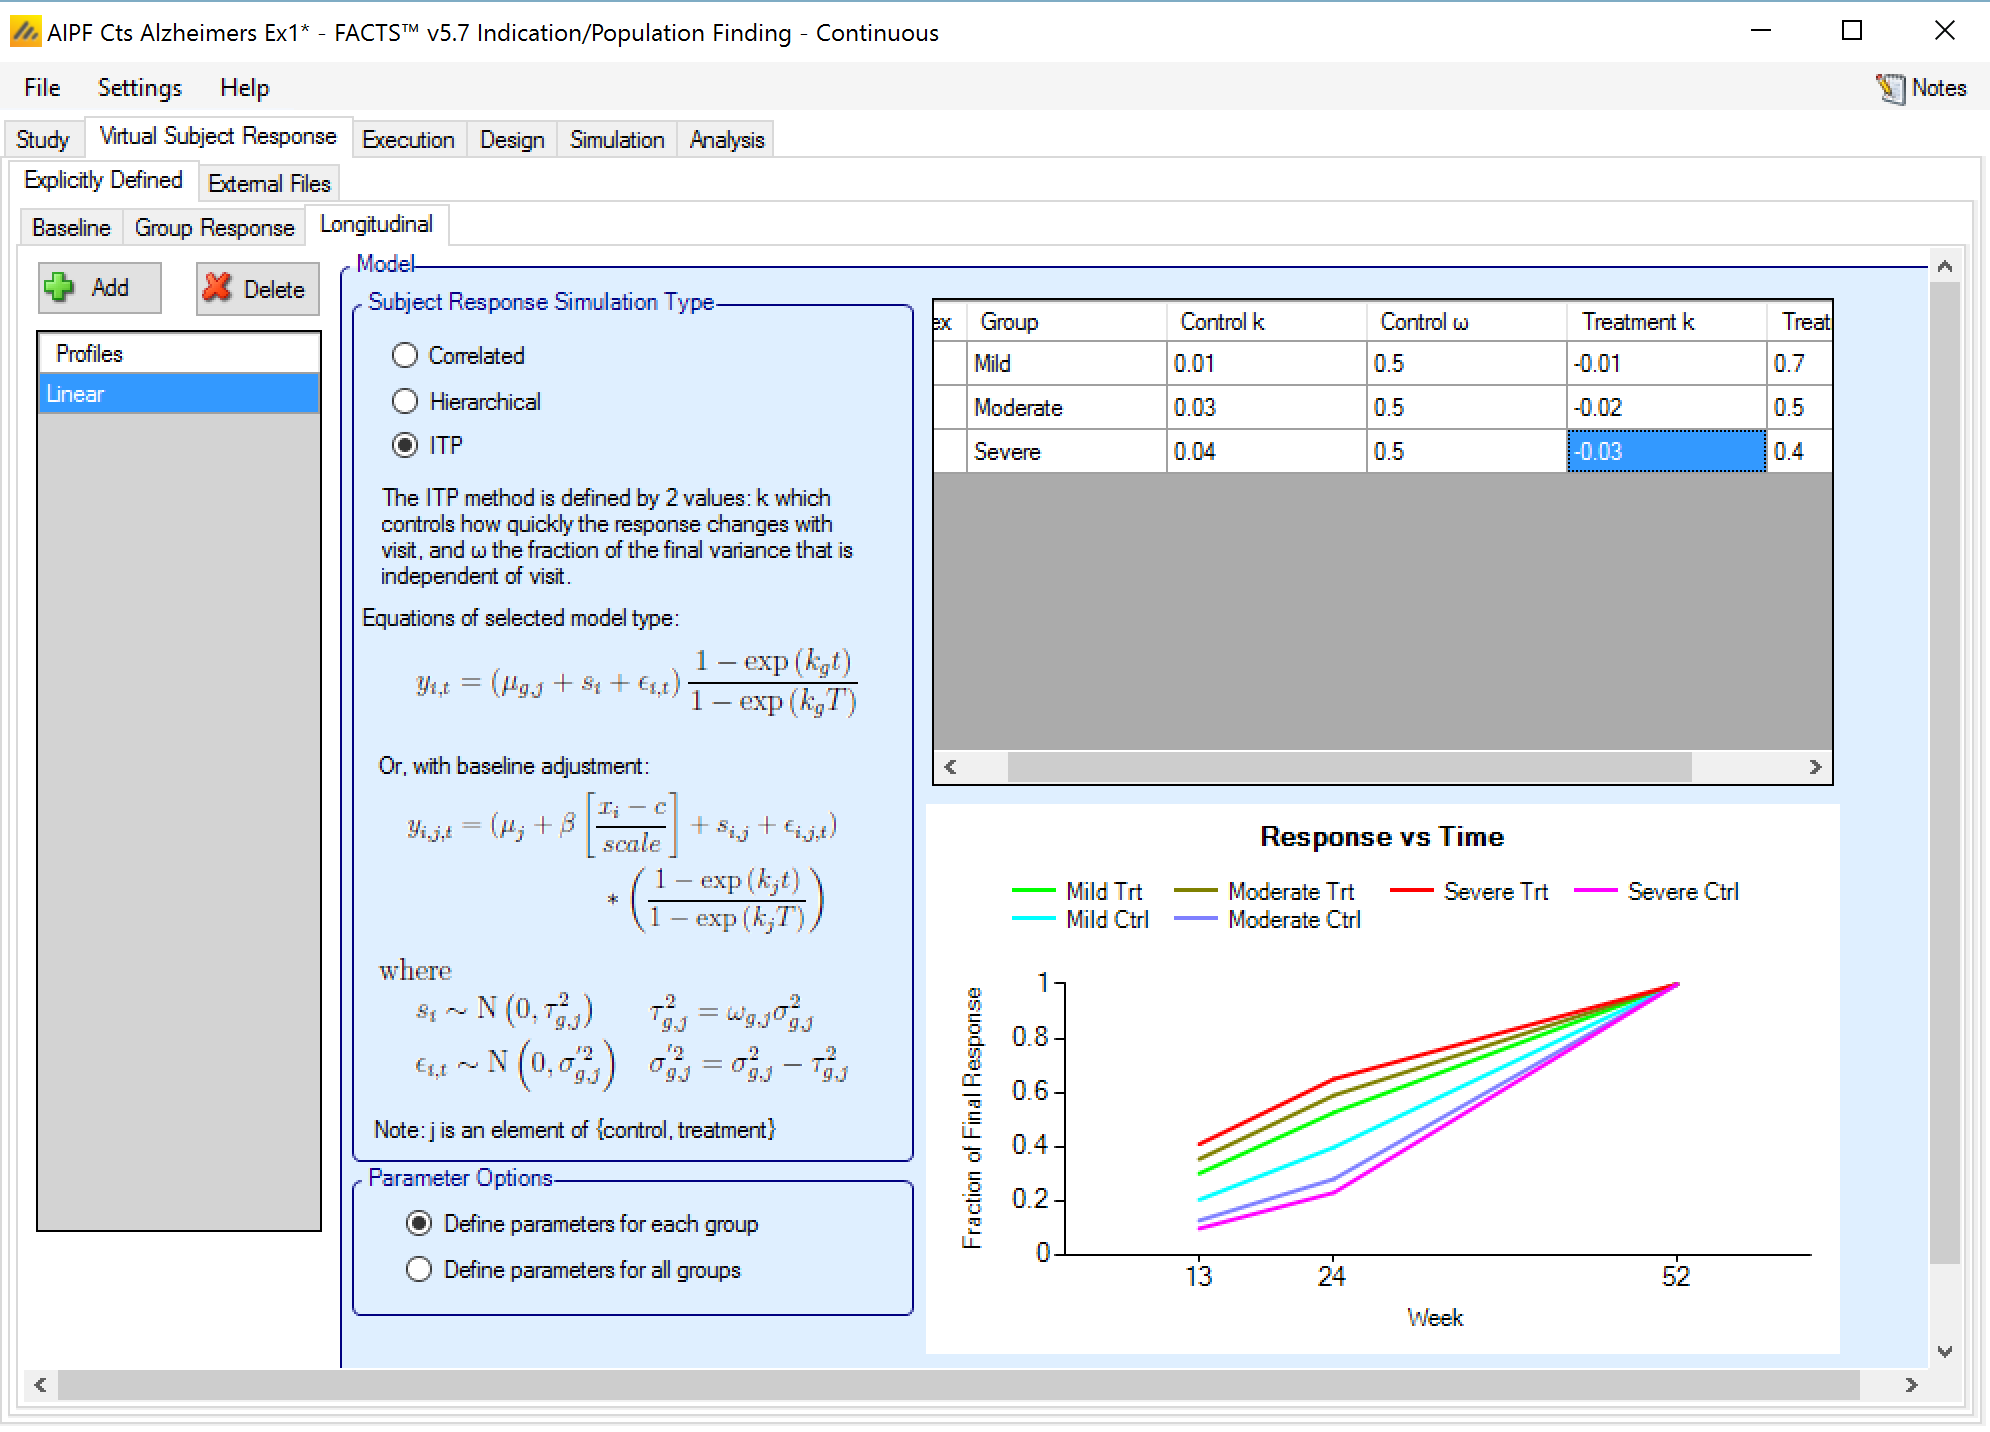1990x1432 pixels.
Task: Click the table horizontal scrollbar track
Action: tap(1750, 767)
